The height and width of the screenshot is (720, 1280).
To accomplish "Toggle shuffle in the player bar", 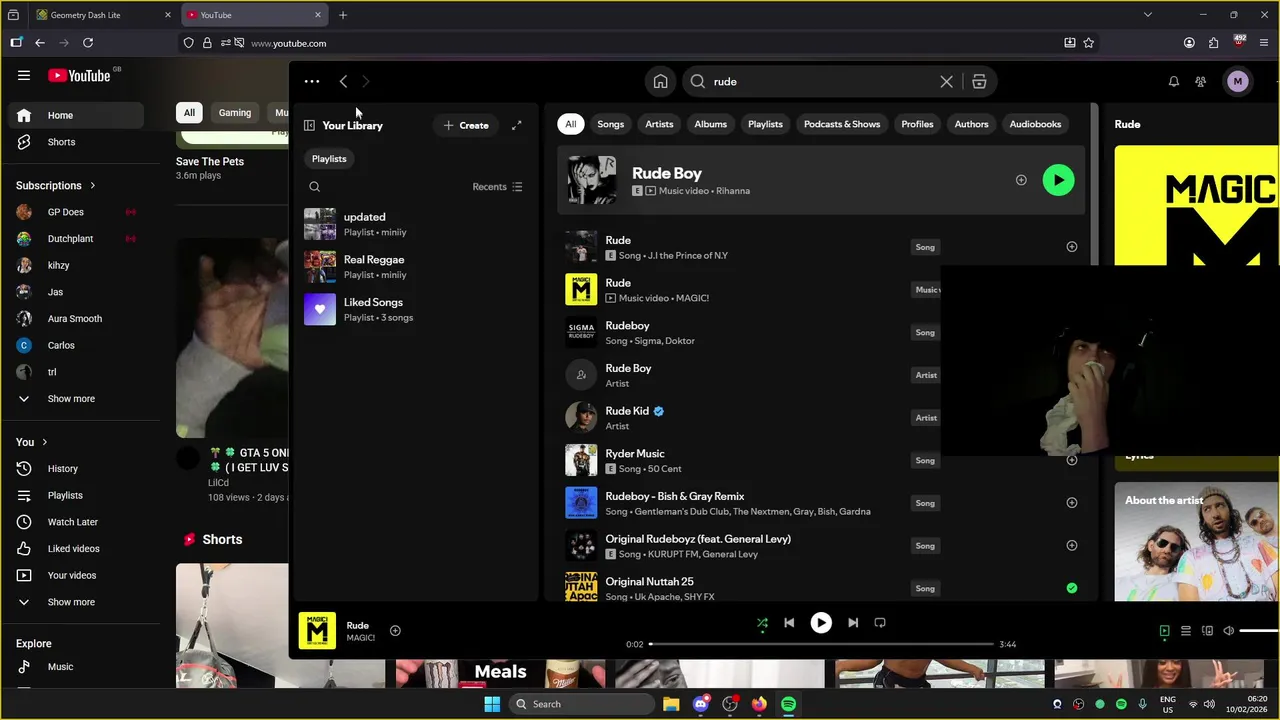I will [x=762, y=623].
